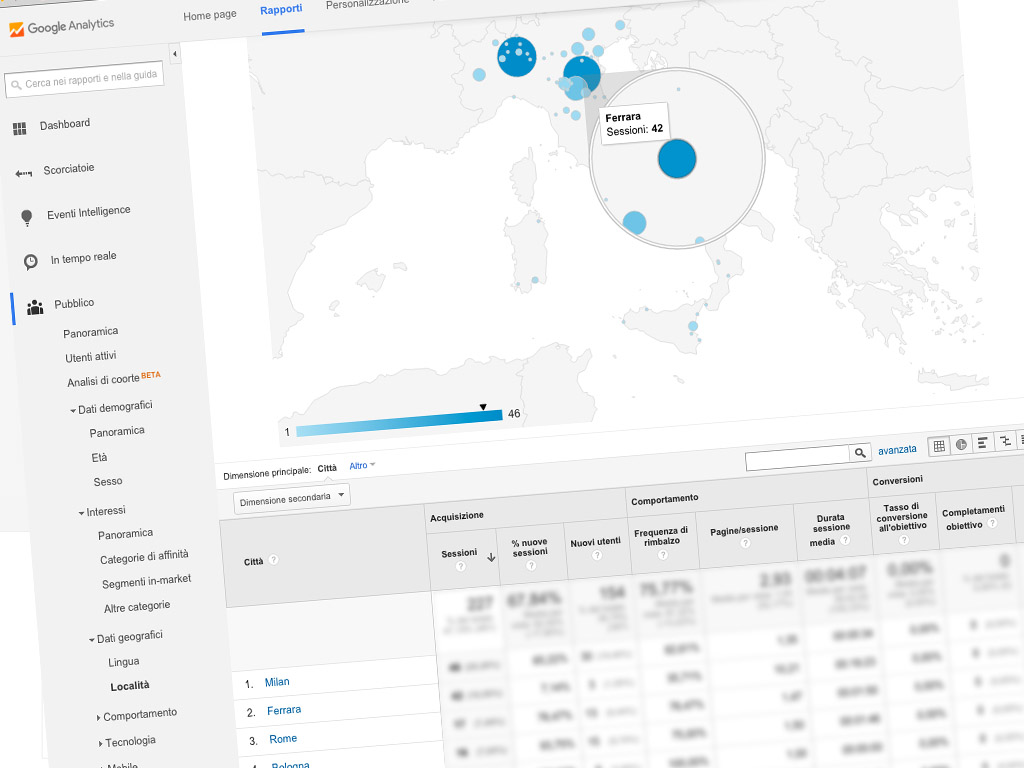Click the help icon under Frequenza di rimbalzo
This screenshot has width=1024, height=768.
point(663,554)
